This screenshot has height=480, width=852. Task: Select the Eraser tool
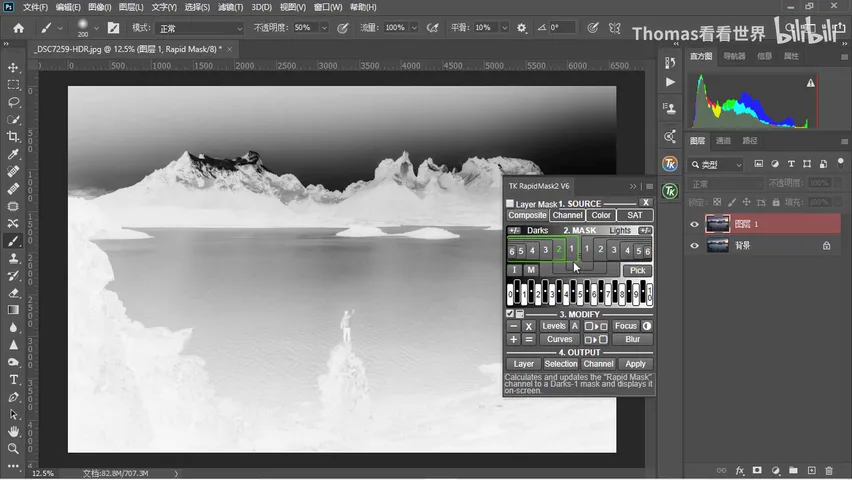point(14,293)
